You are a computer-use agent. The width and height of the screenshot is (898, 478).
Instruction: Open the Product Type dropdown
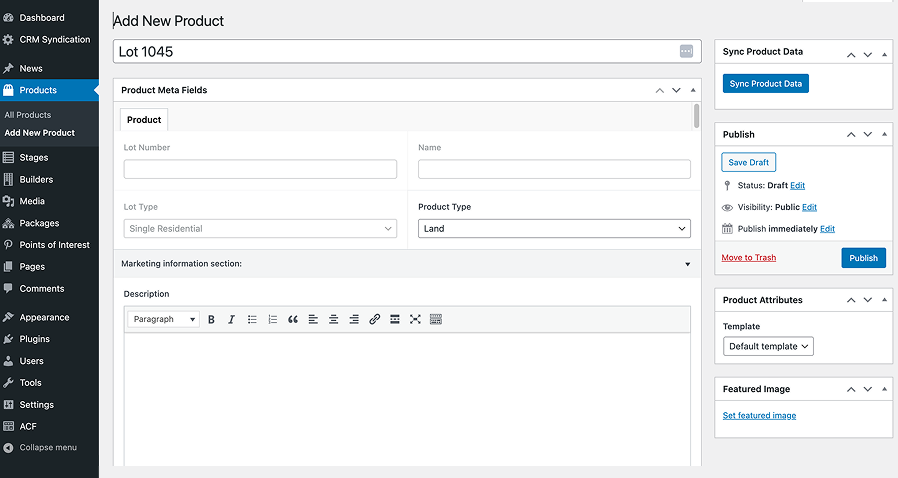554,228
